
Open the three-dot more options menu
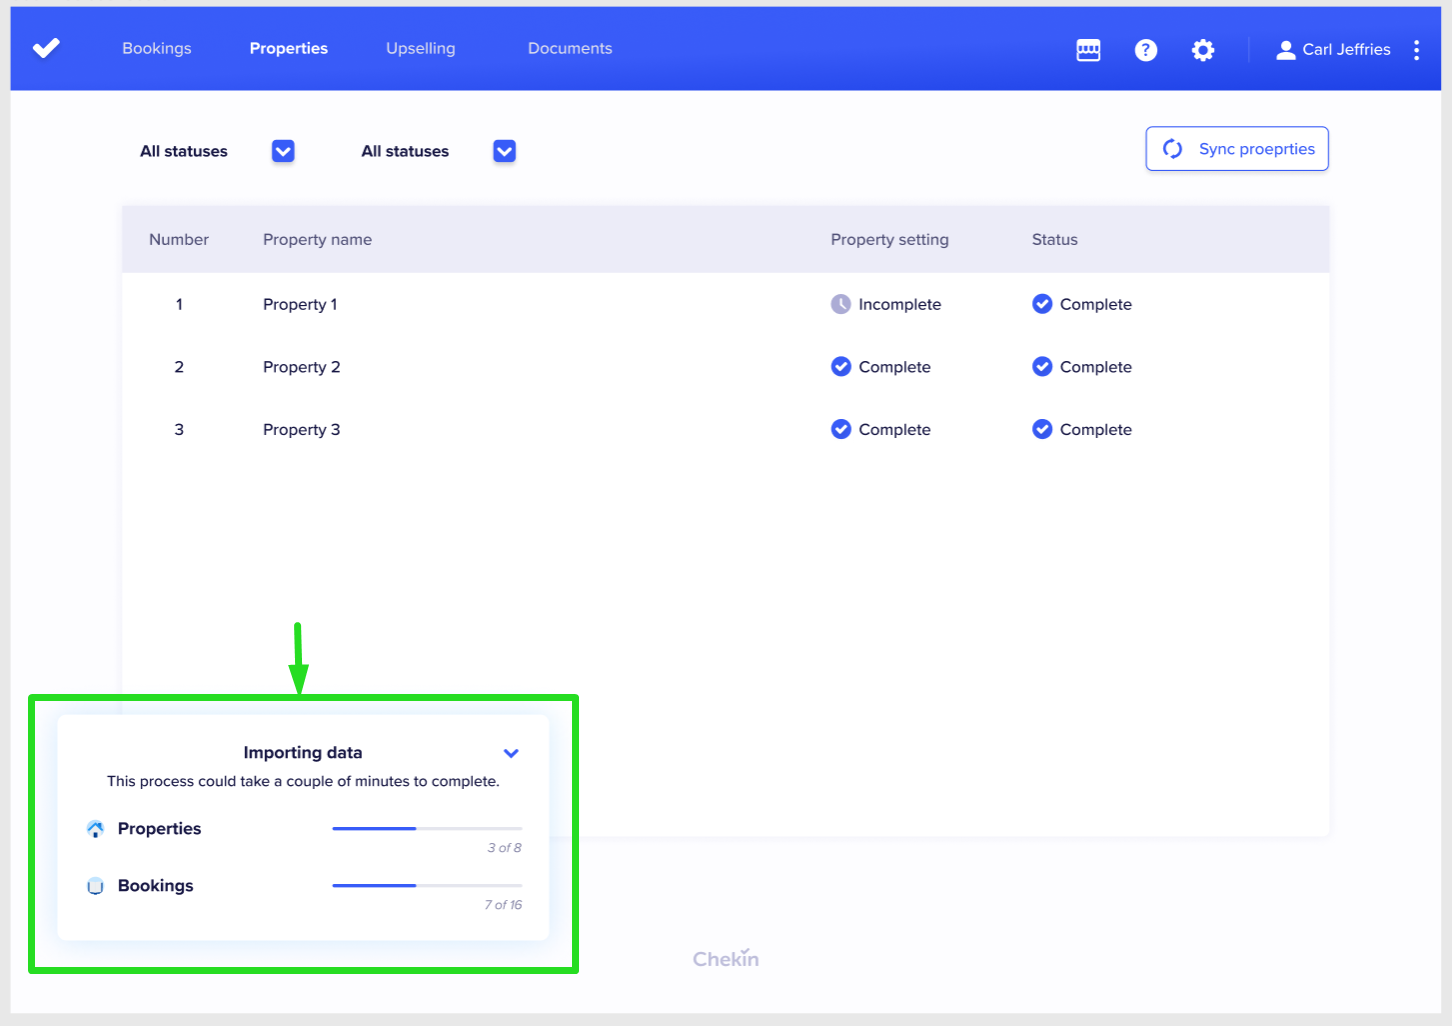1416,50
